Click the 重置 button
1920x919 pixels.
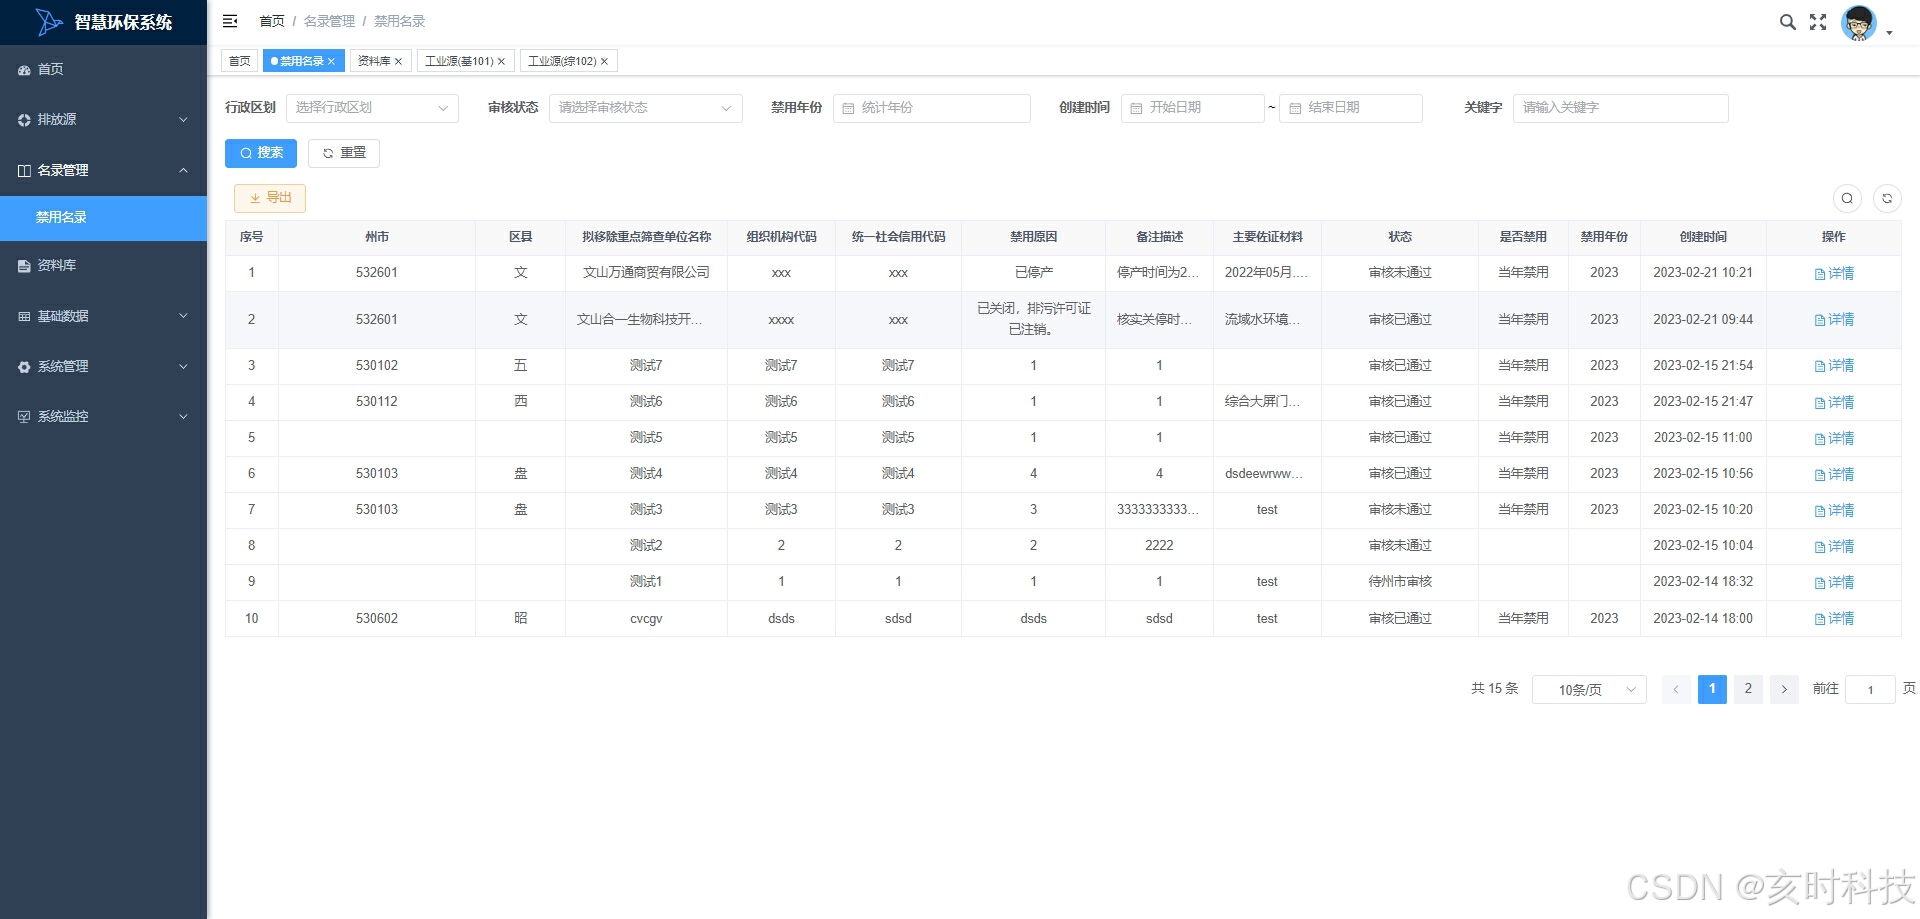point(344,153)
